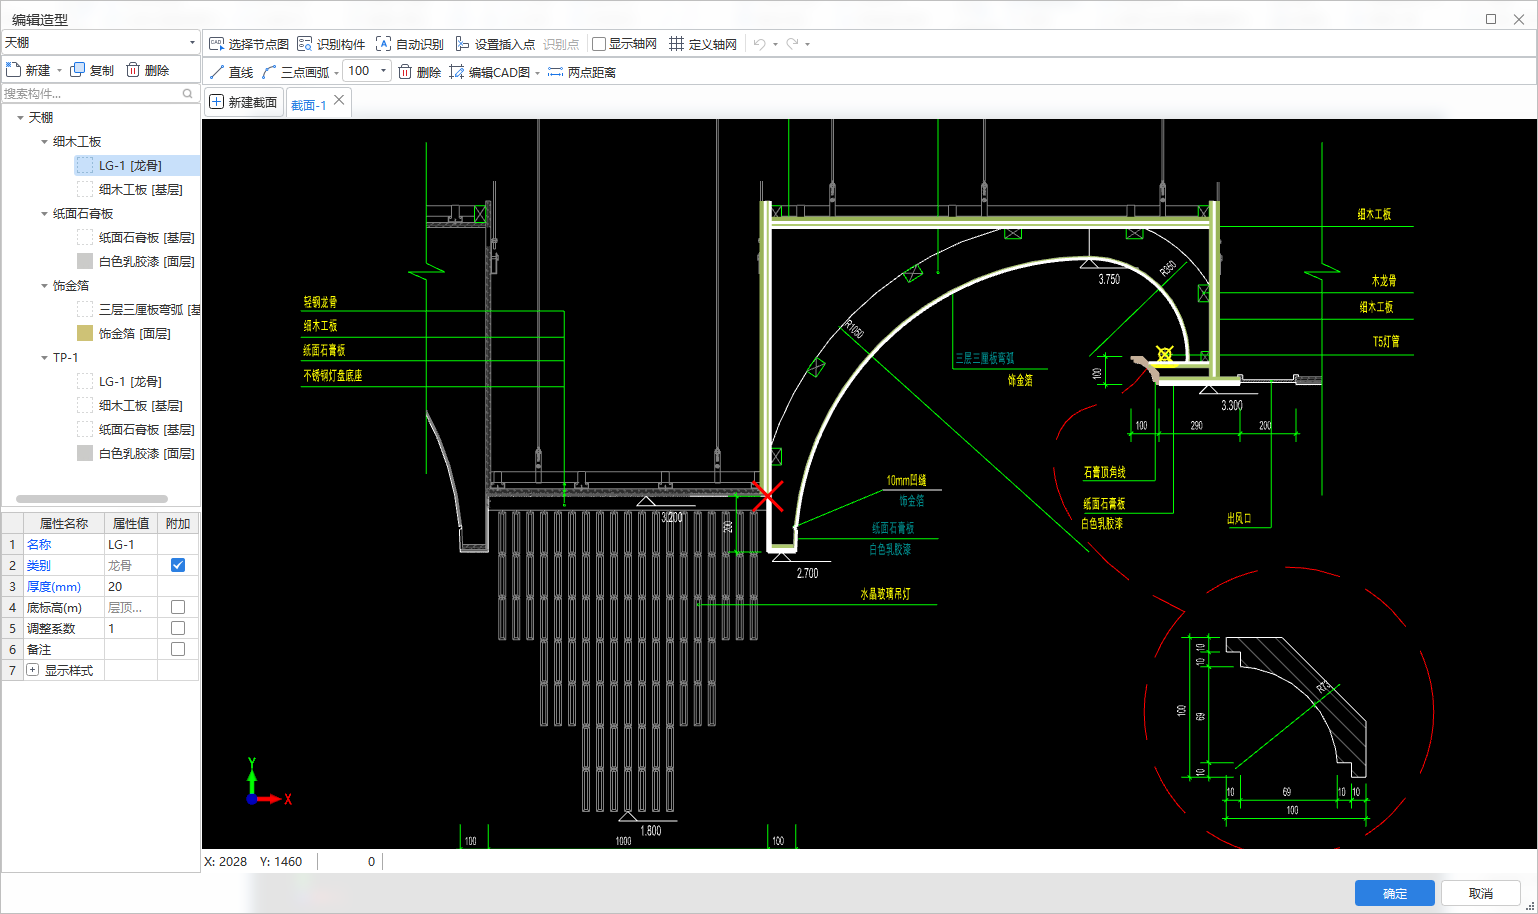Click the disabled 识别点 button
This screenshot has width=1538, height=914.
click(561, 44)
